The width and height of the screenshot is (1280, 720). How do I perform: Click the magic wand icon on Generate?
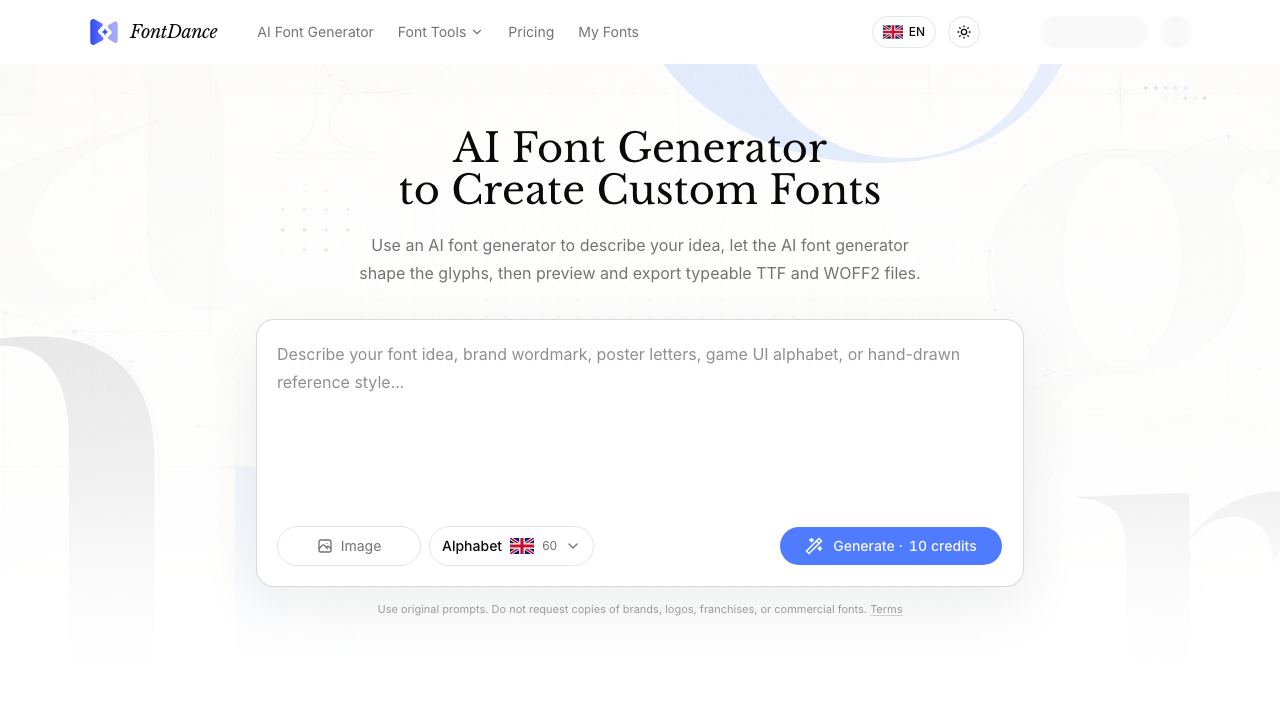(815, 546)
